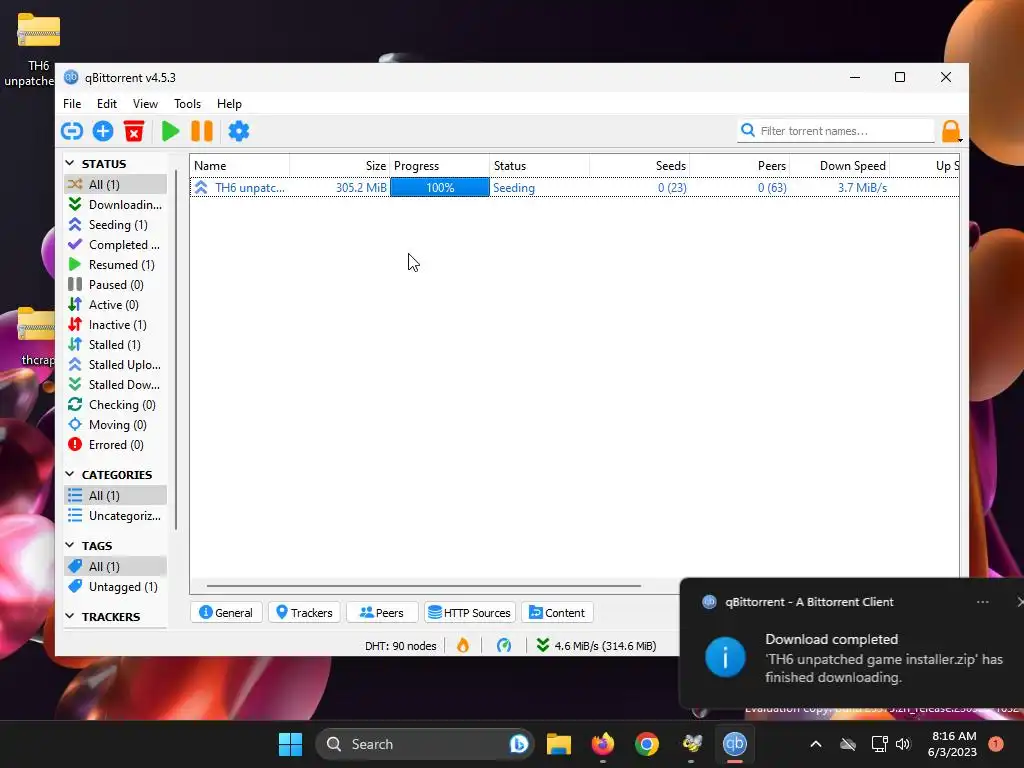Open Options via the gear icon
This screenshot has height=768, width=1024.
point(239,131)
